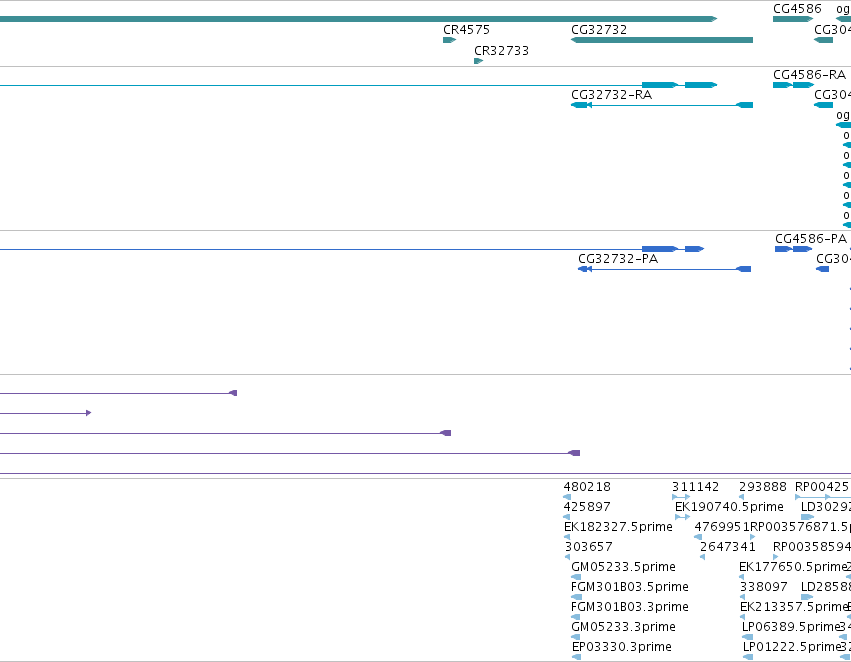Click the CG32732-RA transcript label
The image size is (851, 662).
coord(612,95)
